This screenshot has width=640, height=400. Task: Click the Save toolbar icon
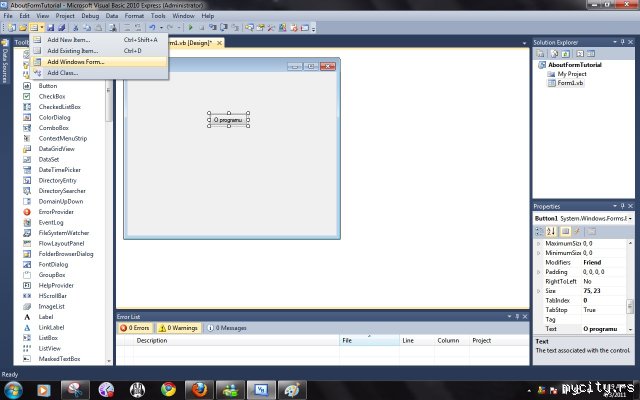tap(51, 28)
